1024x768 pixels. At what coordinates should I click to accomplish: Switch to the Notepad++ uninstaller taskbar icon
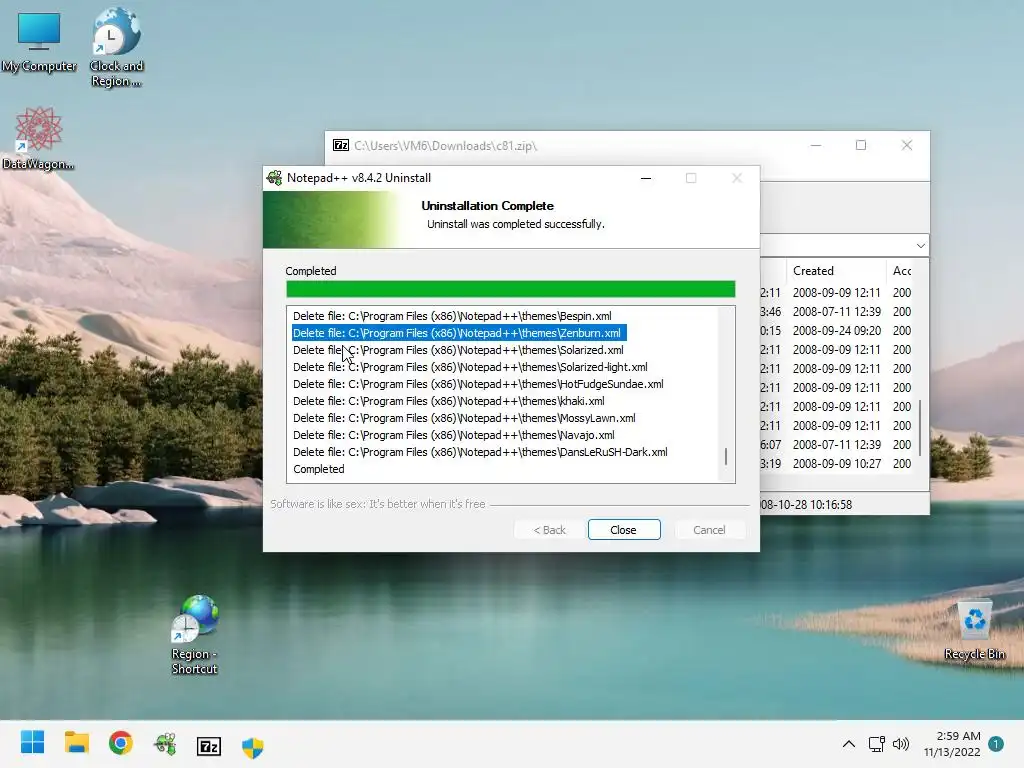tap(165, 744)
